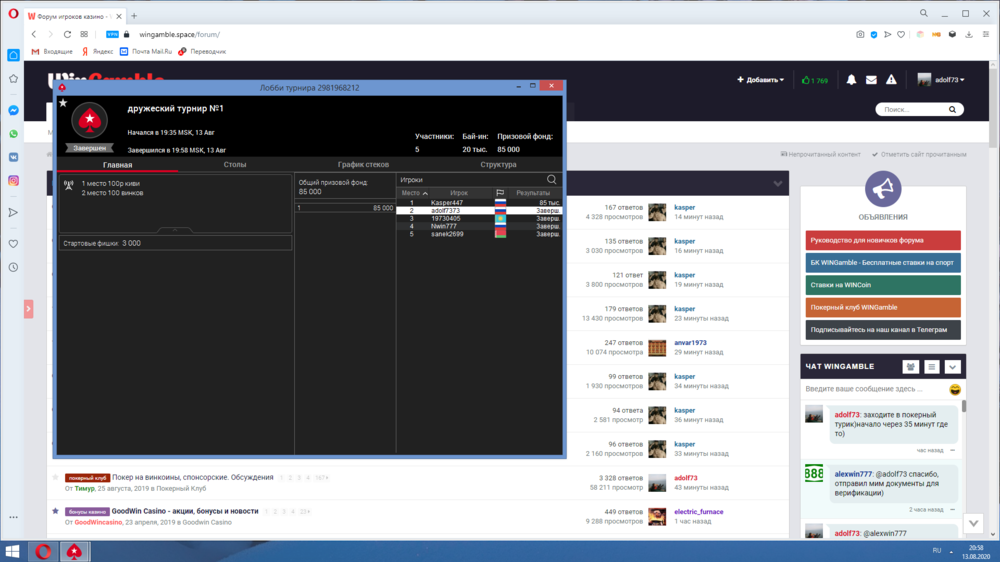Expand the adolf73 account dropdown
This screenshot has height=562, width=1000.
pyautogui.click(x=940, y=80)
